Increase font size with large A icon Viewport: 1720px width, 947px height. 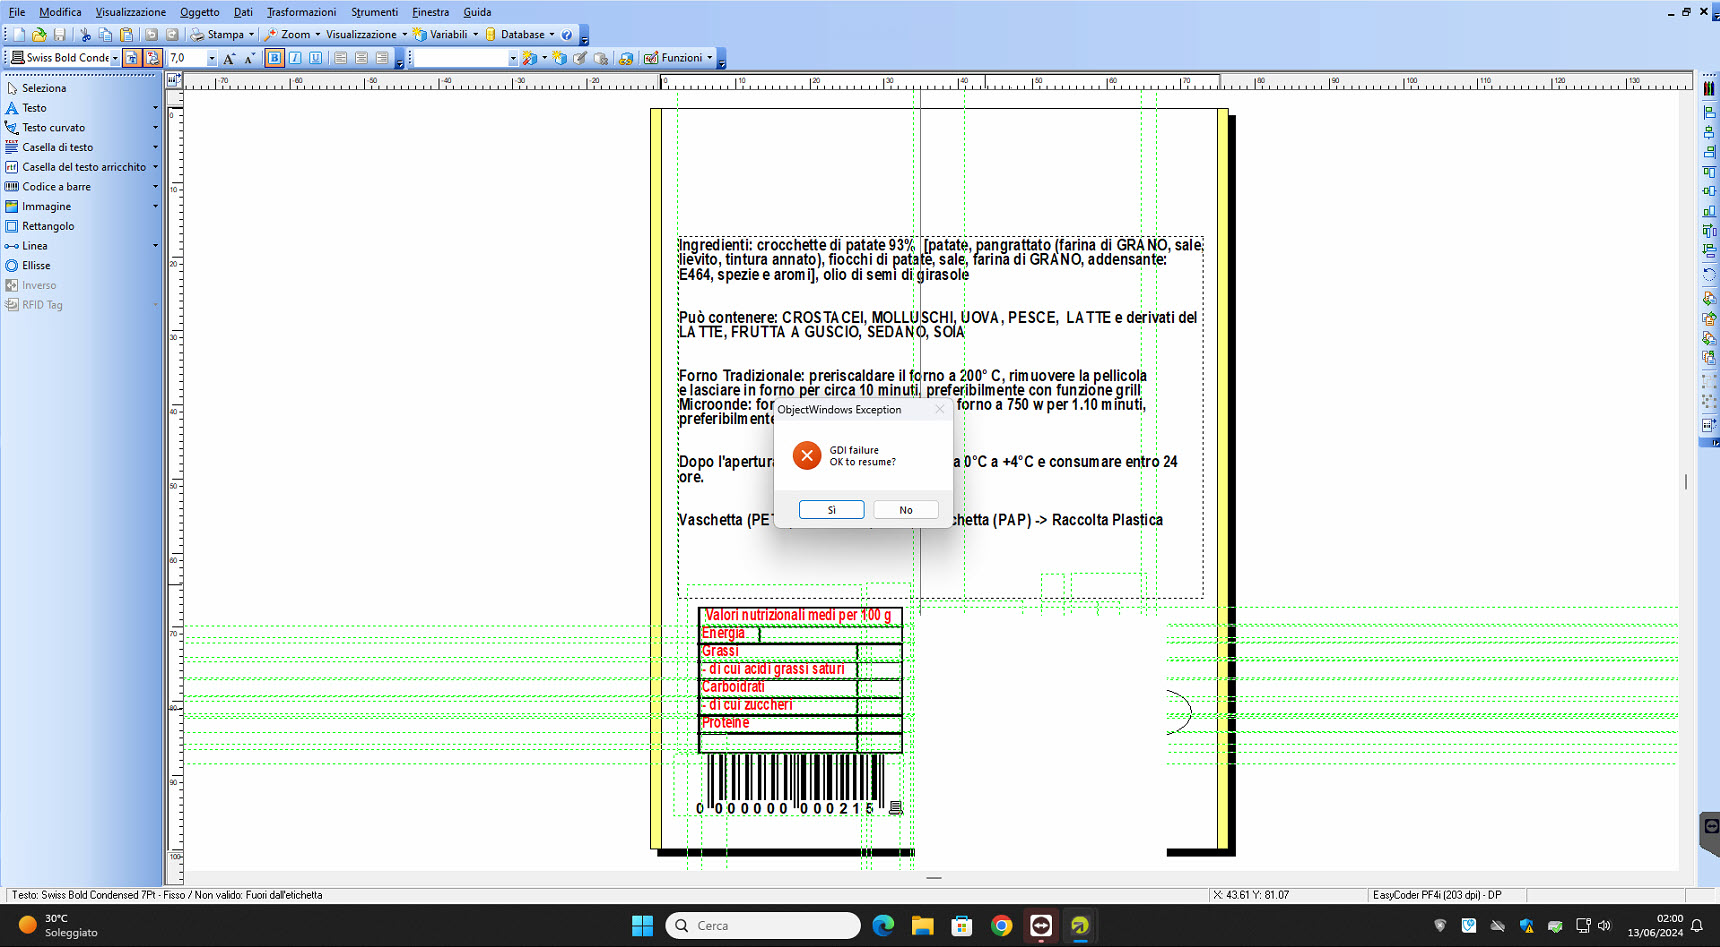(229, 58)
